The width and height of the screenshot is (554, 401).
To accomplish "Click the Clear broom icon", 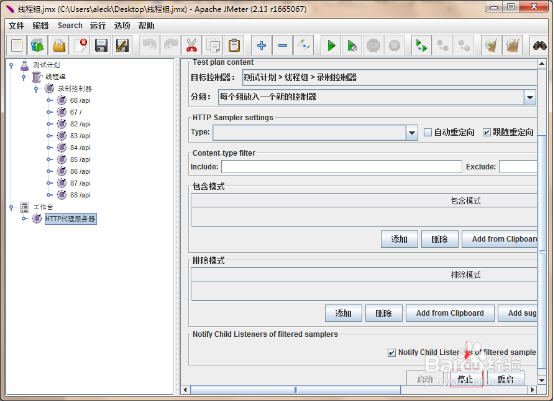I will pos(491,46).
